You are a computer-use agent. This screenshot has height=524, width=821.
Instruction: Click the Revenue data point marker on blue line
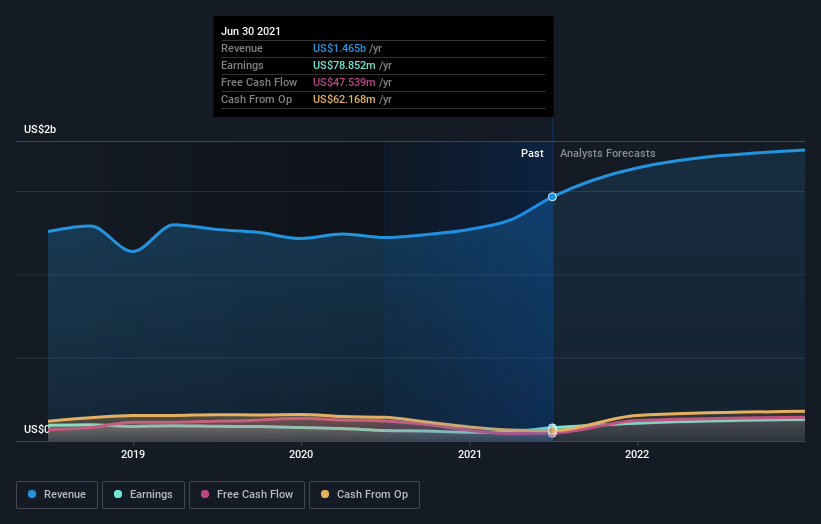(552, 197)
